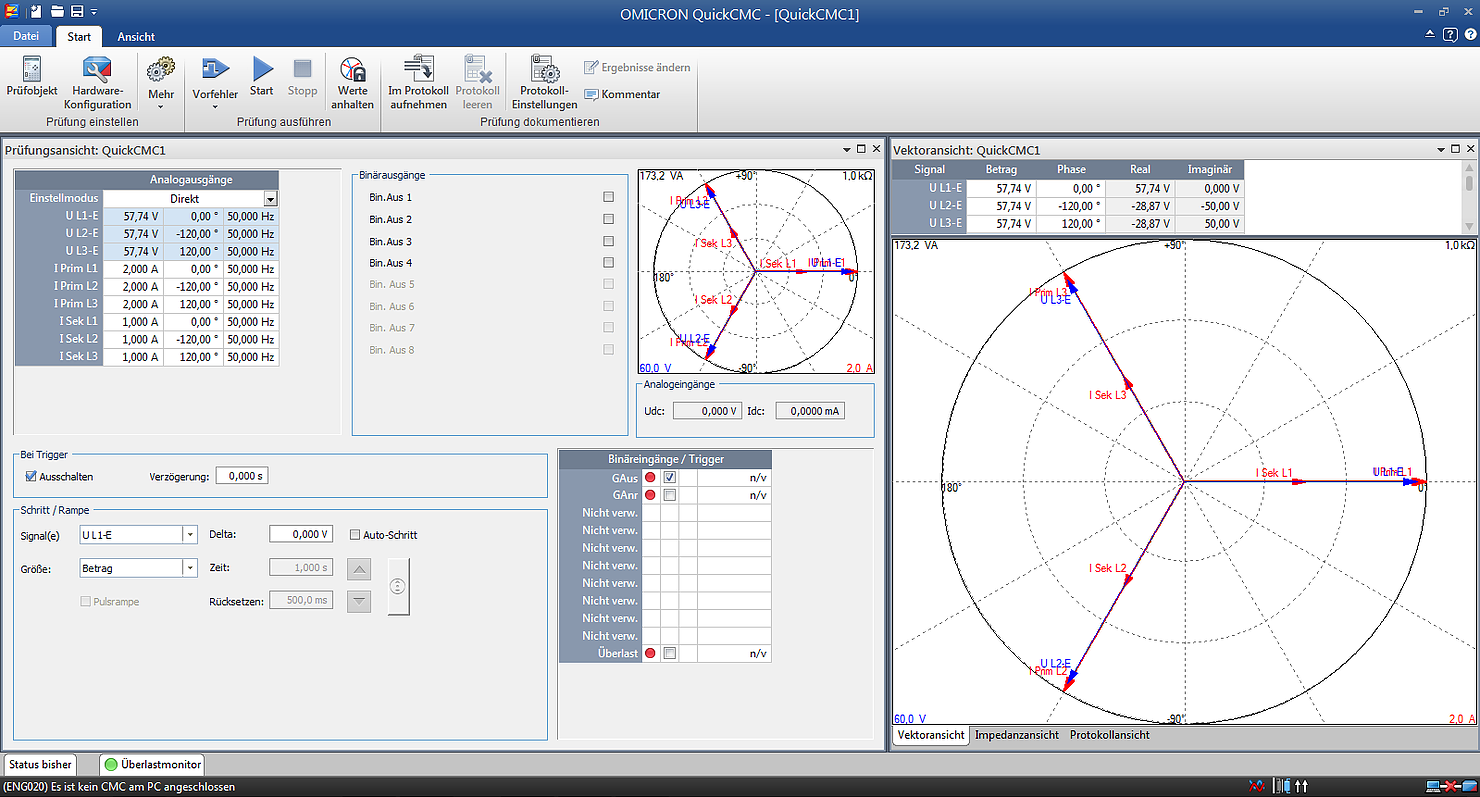Select the I Prim L2 phase cell -120,00 °

point(192,286)
